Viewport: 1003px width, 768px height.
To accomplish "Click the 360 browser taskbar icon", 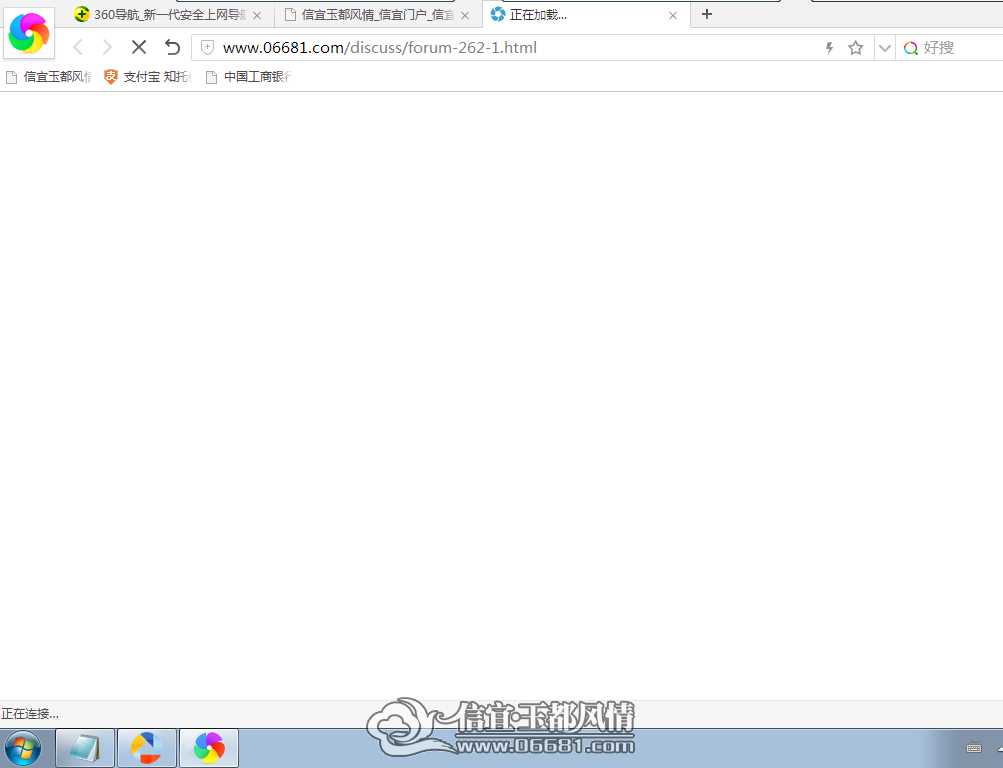I will 209,748.
